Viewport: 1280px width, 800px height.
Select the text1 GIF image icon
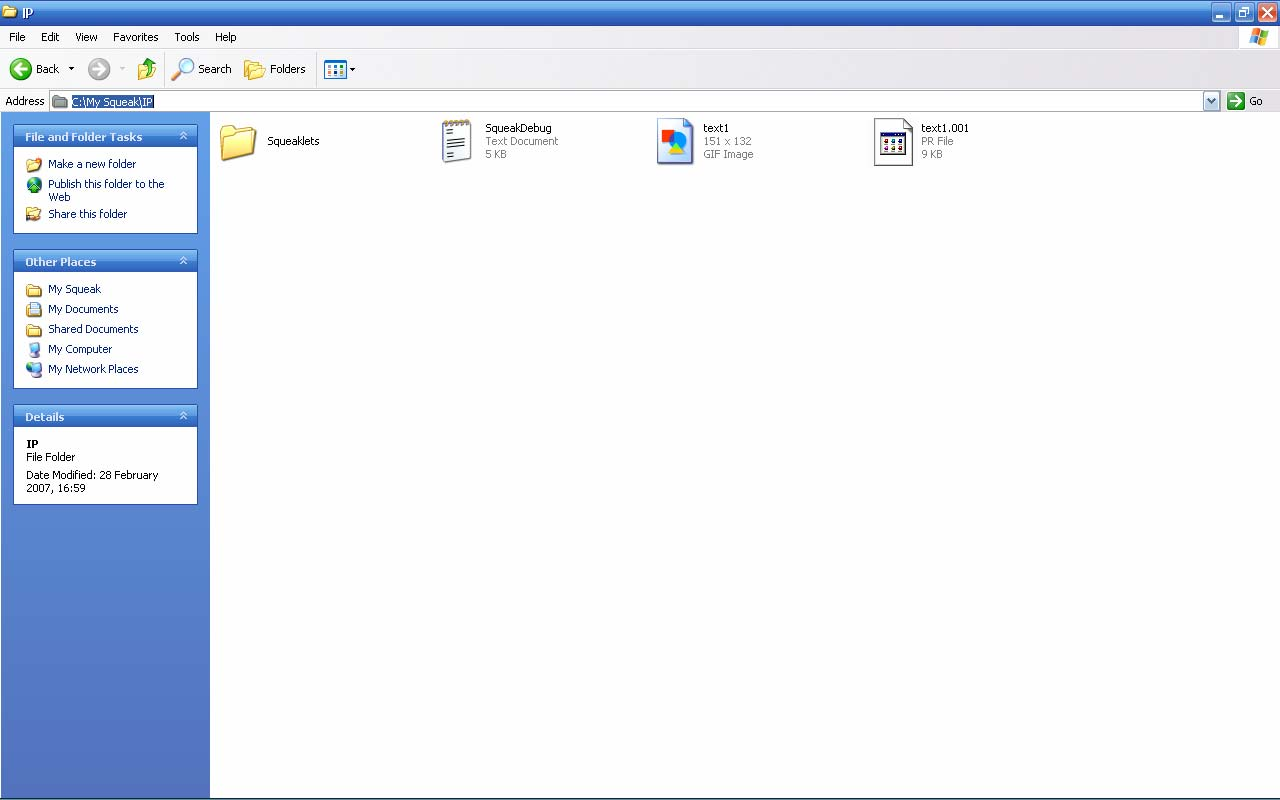click(x=675, y=141)
